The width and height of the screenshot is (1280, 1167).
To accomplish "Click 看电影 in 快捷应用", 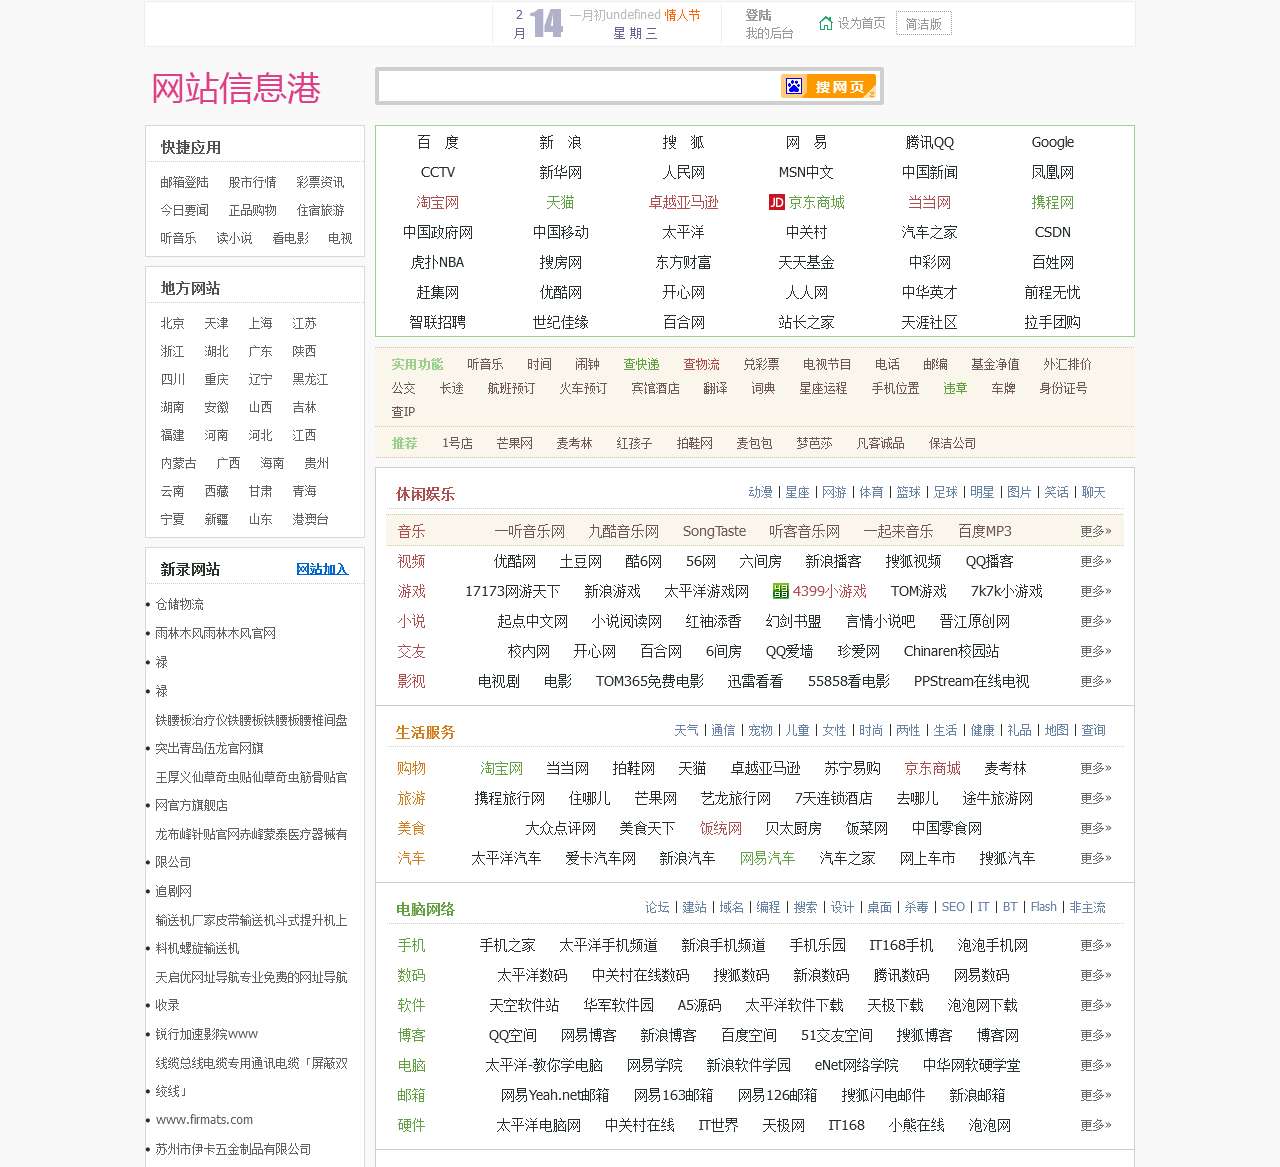I will point(290,238).
